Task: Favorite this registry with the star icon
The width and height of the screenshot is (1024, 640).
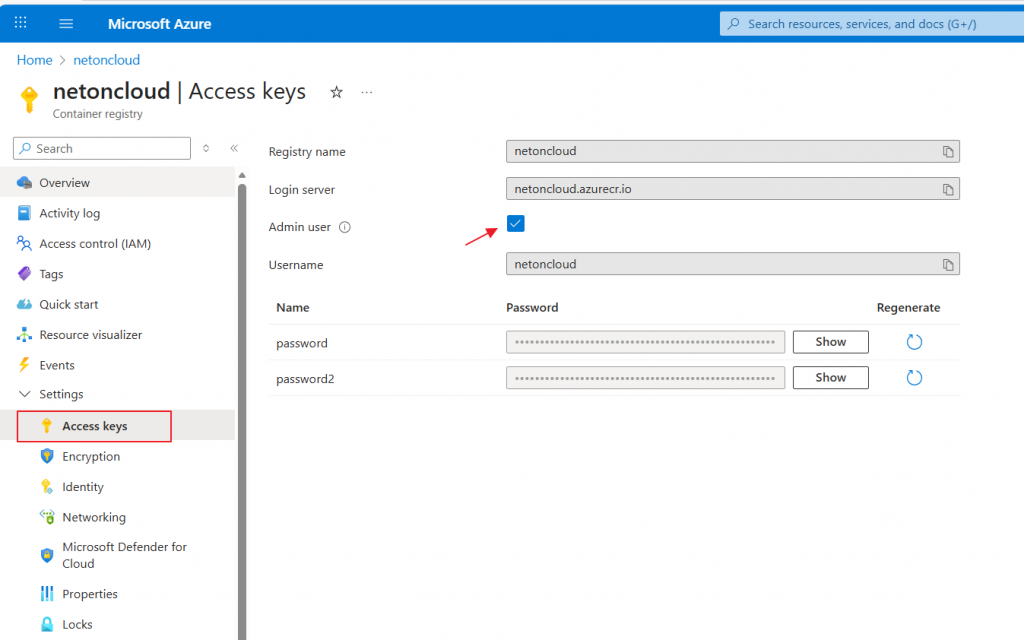Action: pyautogui.click(x=336, y=92)
